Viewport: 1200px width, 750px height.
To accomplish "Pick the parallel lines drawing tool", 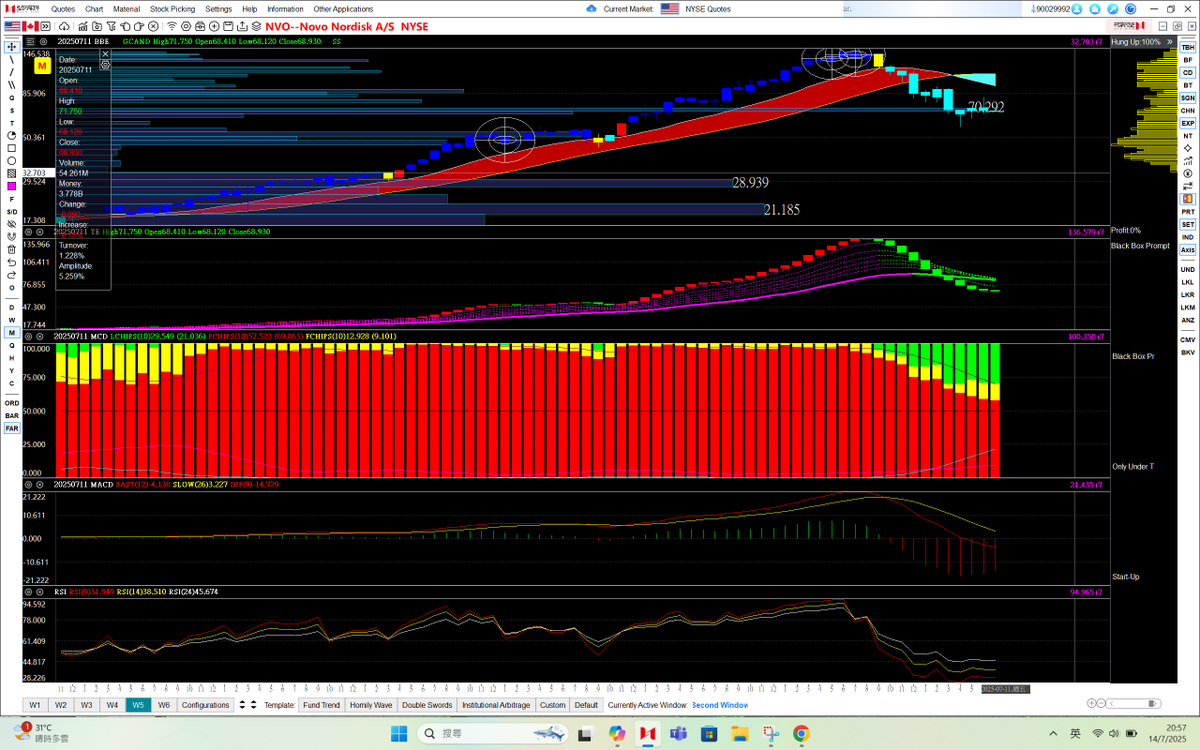I will [x=12, y=85].
